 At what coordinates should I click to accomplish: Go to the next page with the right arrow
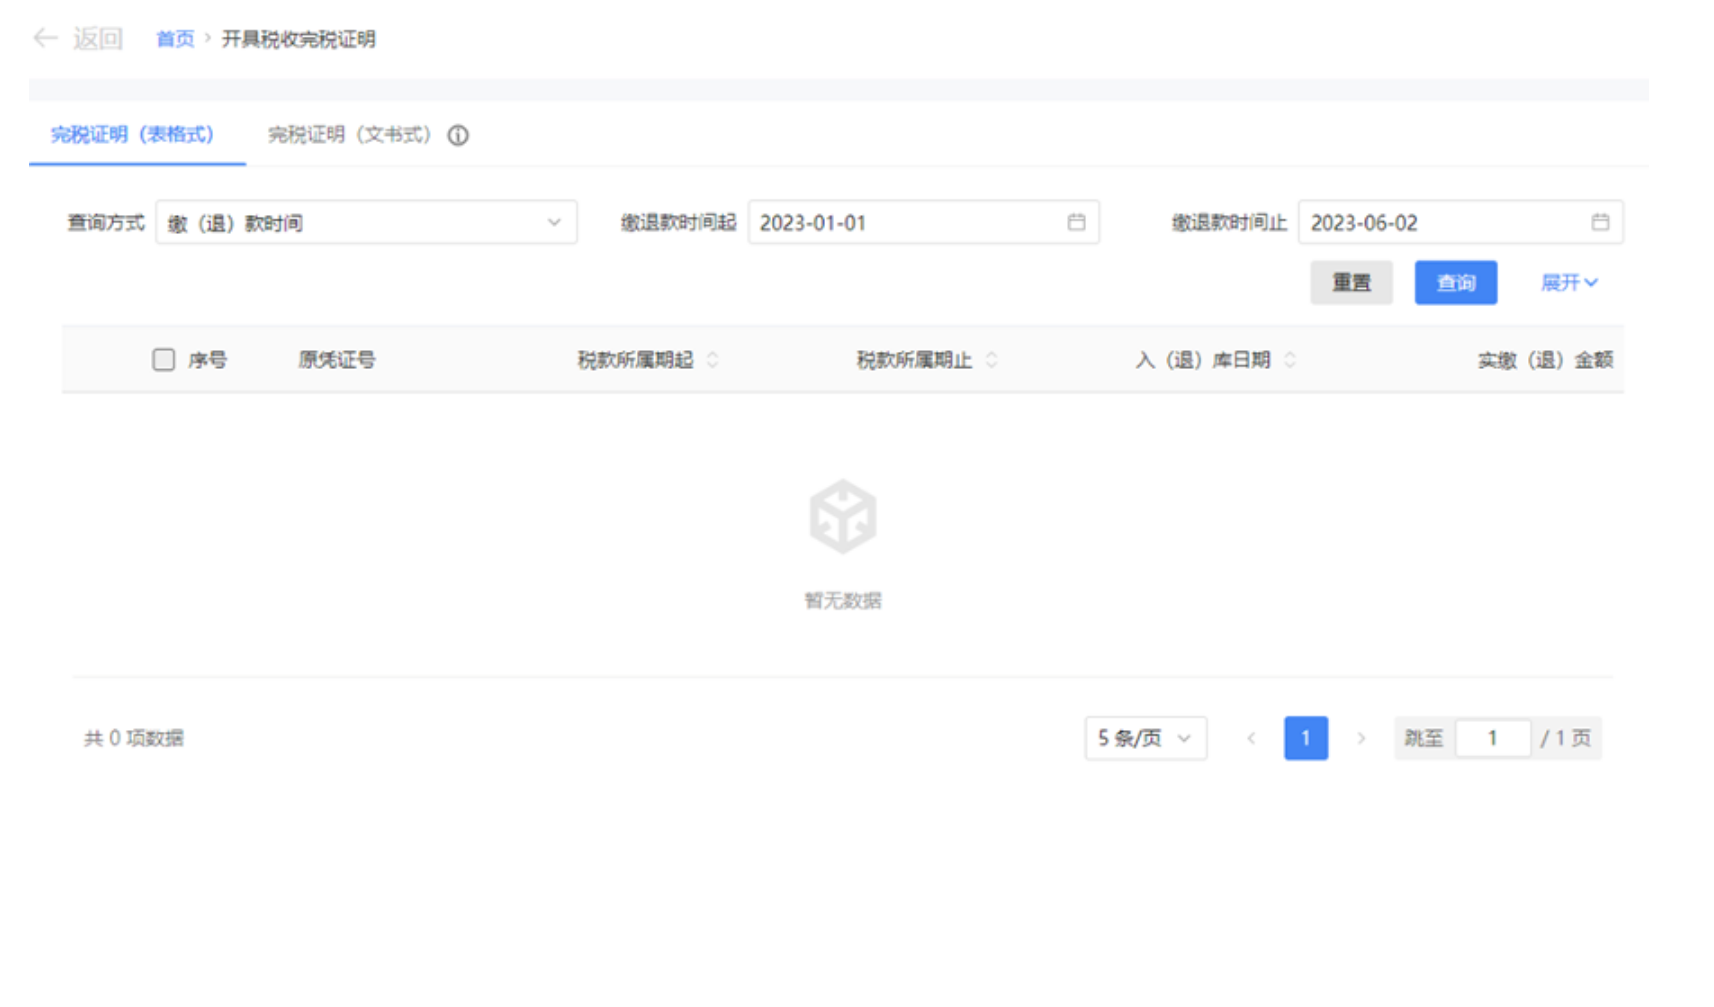(x=1362, y=738)
